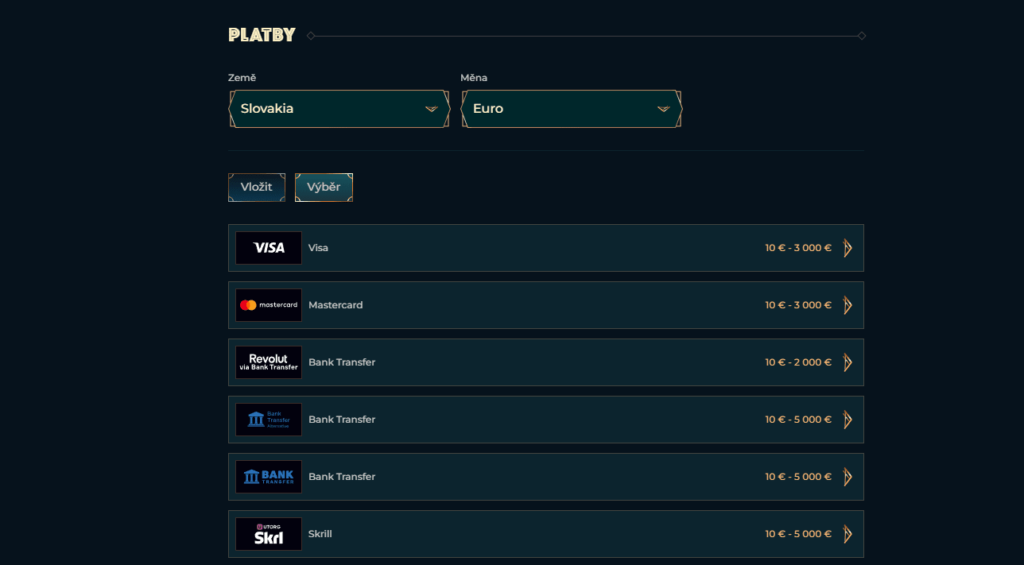This screenshot has height=565, width=1024.
Task: Expand the Skrill row arrow
Action: [848, 534]
